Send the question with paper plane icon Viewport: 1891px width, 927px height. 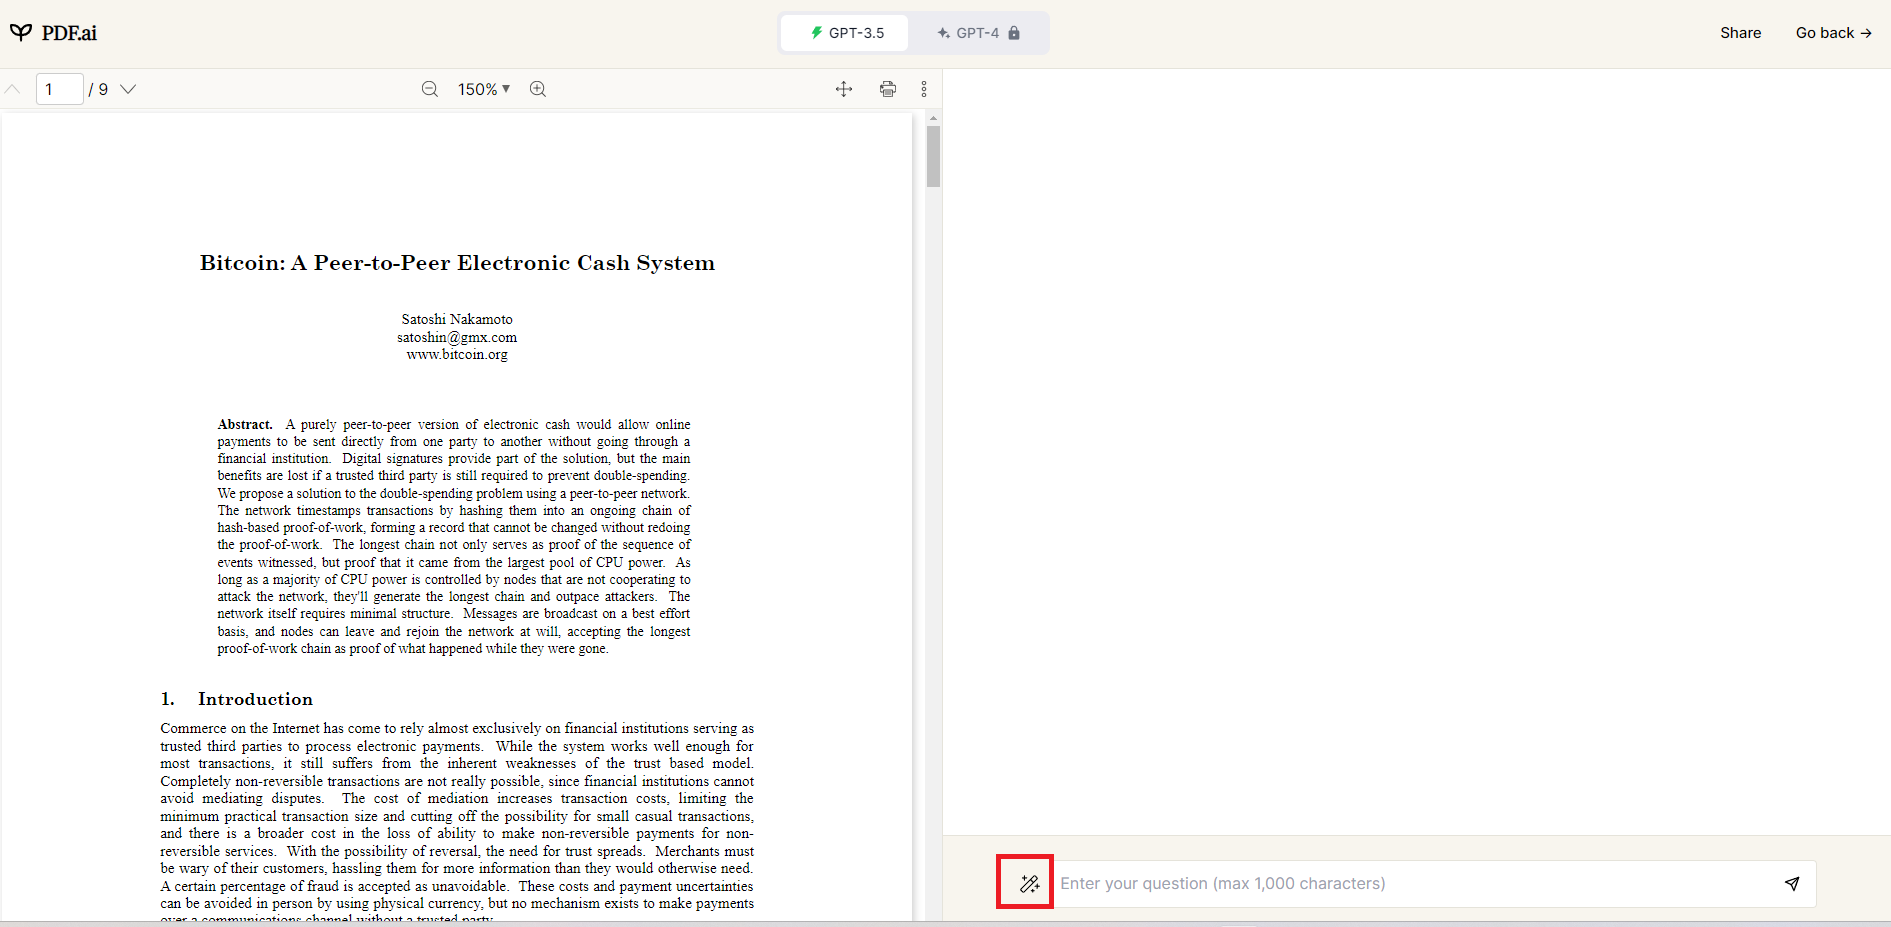tap(1792, 883)
